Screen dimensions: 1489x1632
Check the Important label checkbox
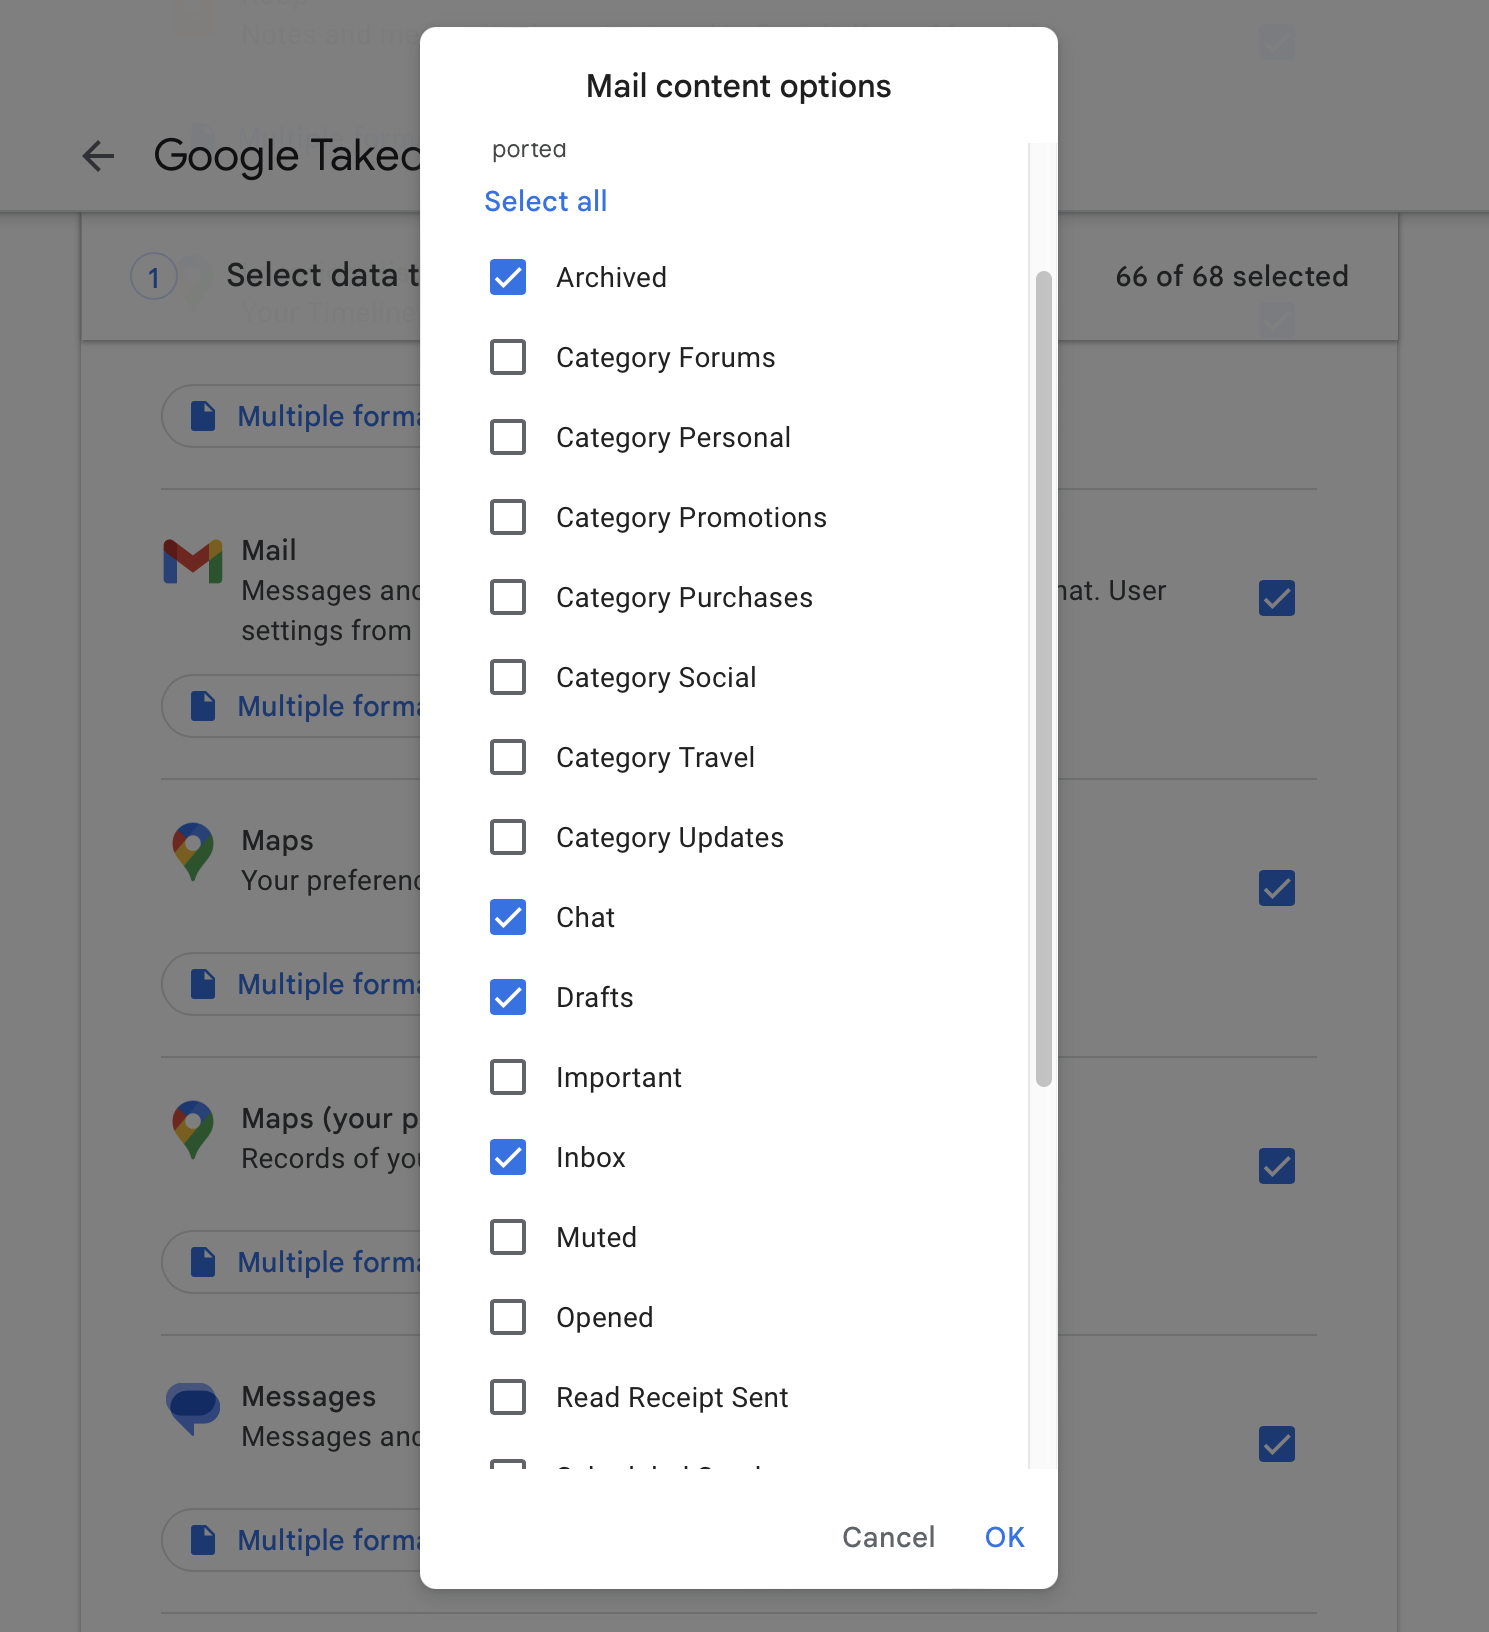tap(508, 1077)
